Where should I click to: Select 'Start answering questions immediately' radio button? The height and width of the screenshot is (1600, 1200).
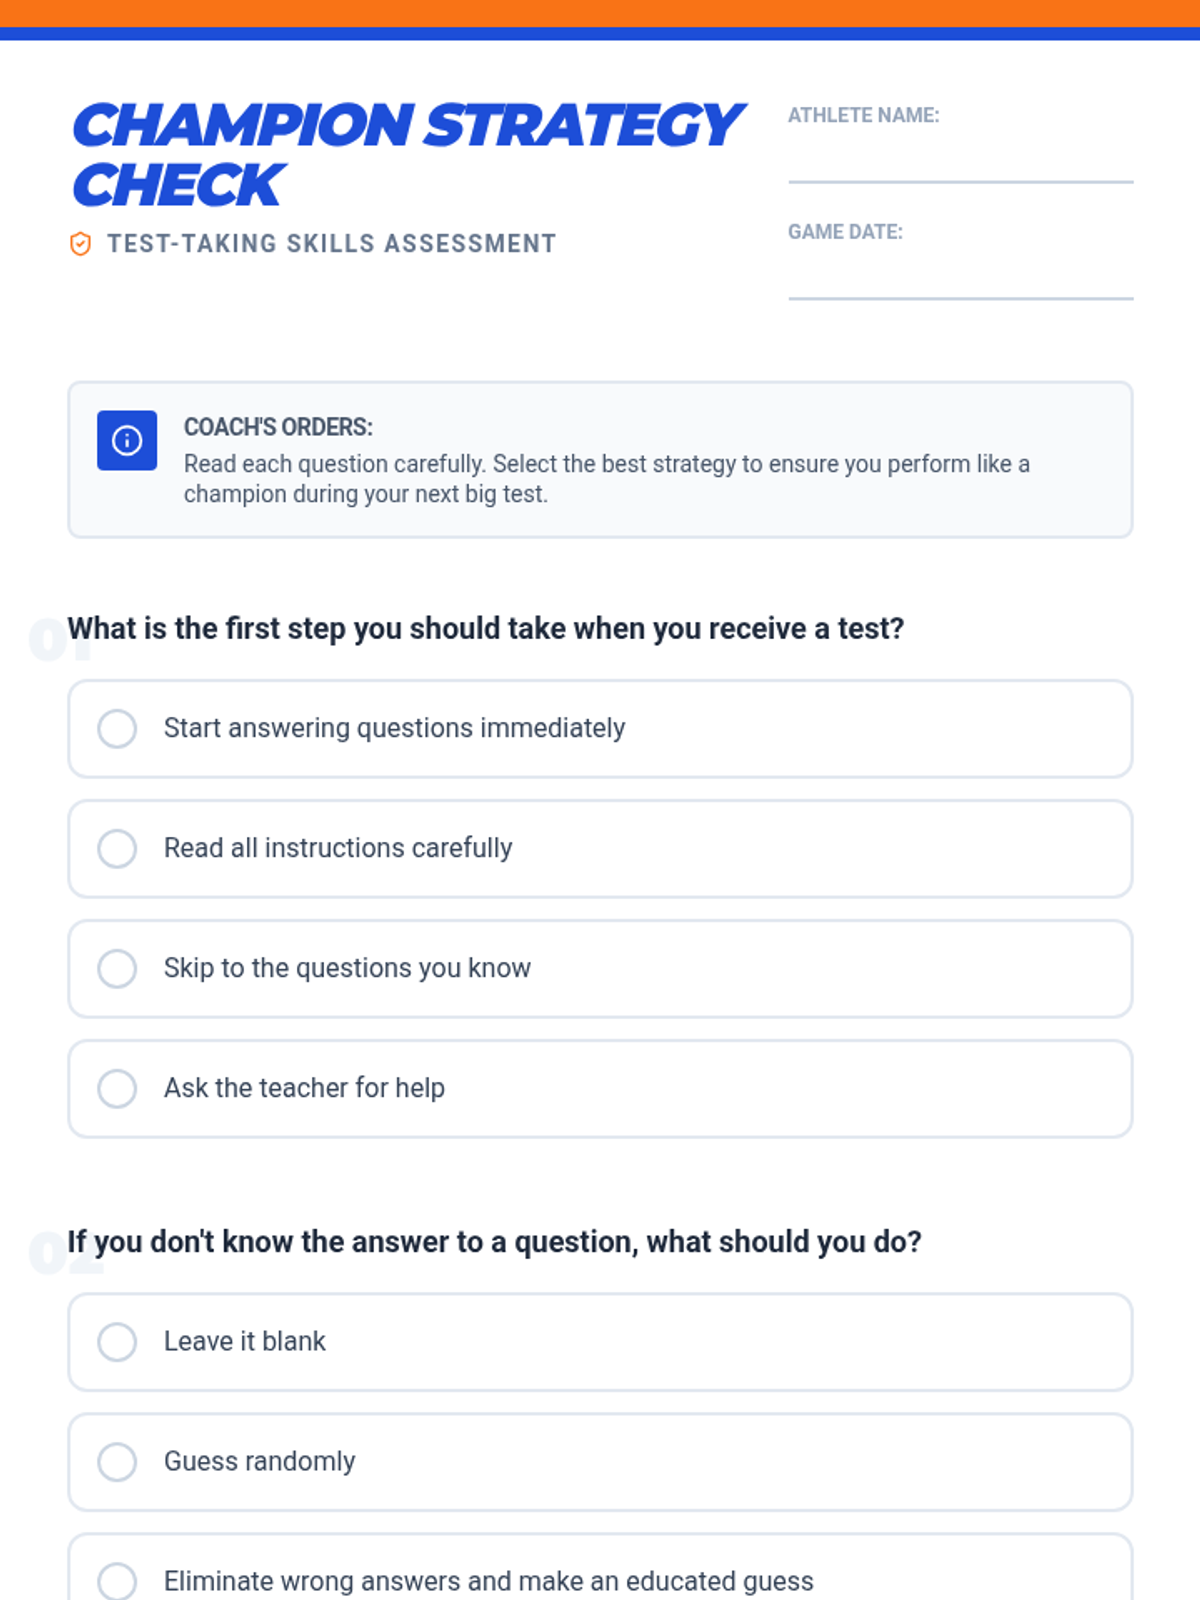117,729
